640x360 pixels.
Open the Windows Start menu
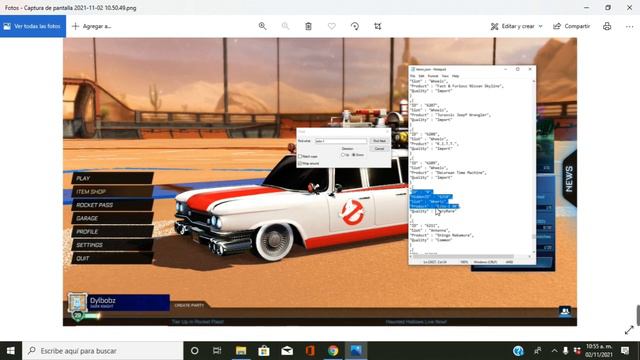11,351
